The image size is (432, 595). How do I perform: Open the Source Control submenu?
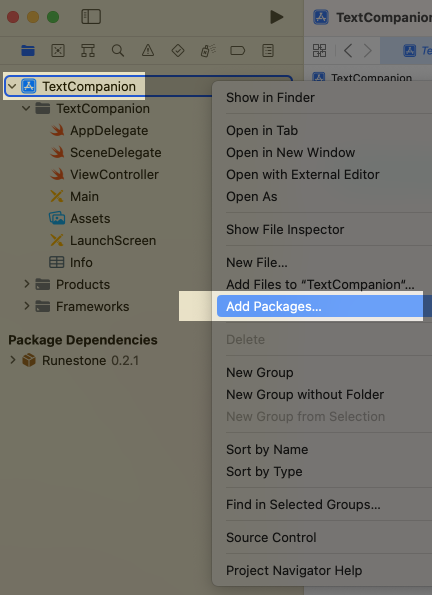(x=271, y=538)
